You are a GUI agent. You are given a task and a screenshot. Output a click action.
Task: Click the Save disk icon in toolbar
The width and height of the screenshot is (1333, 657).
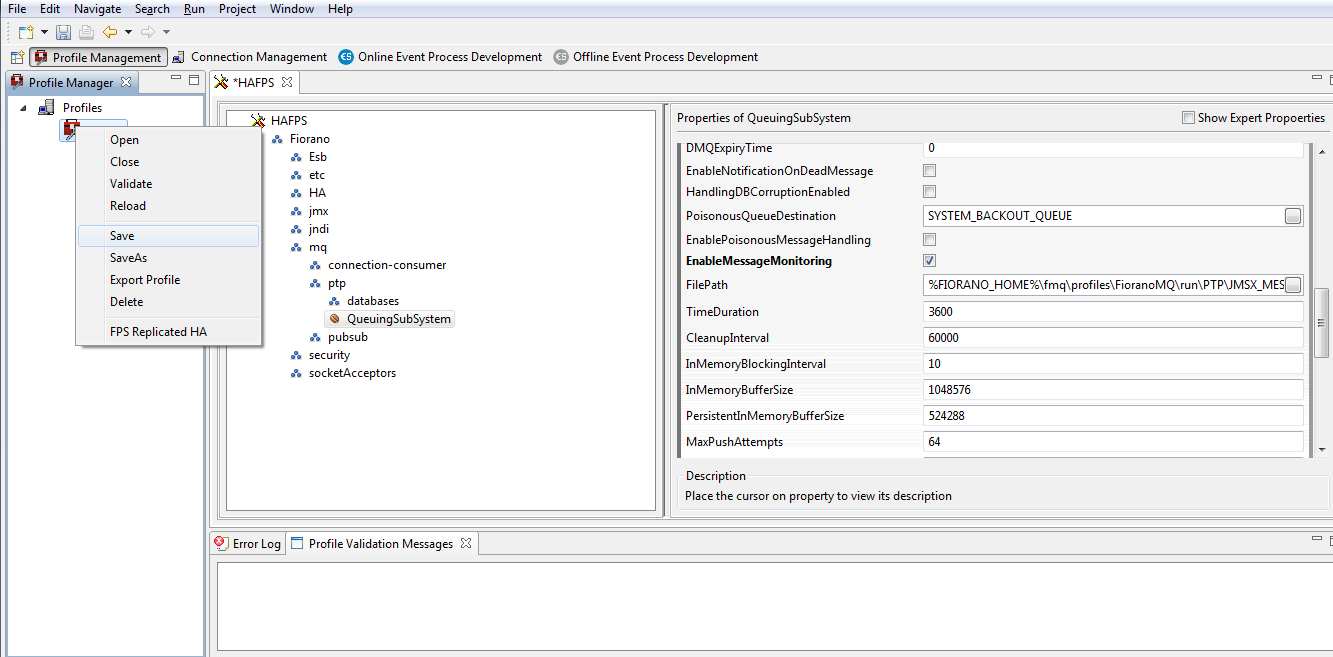click(x=64, y=32)
